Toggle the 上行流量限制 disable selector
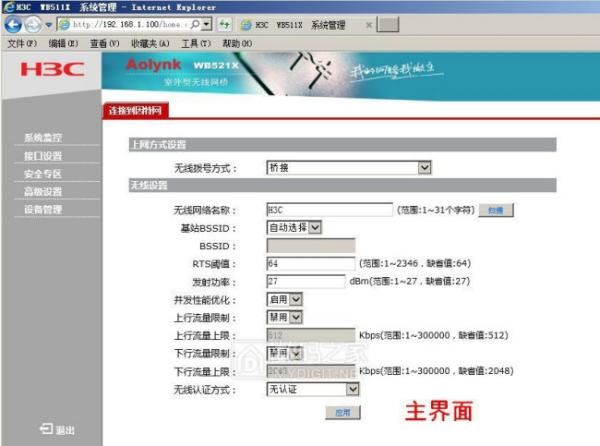The image size is (600, 446). [283, 317]
